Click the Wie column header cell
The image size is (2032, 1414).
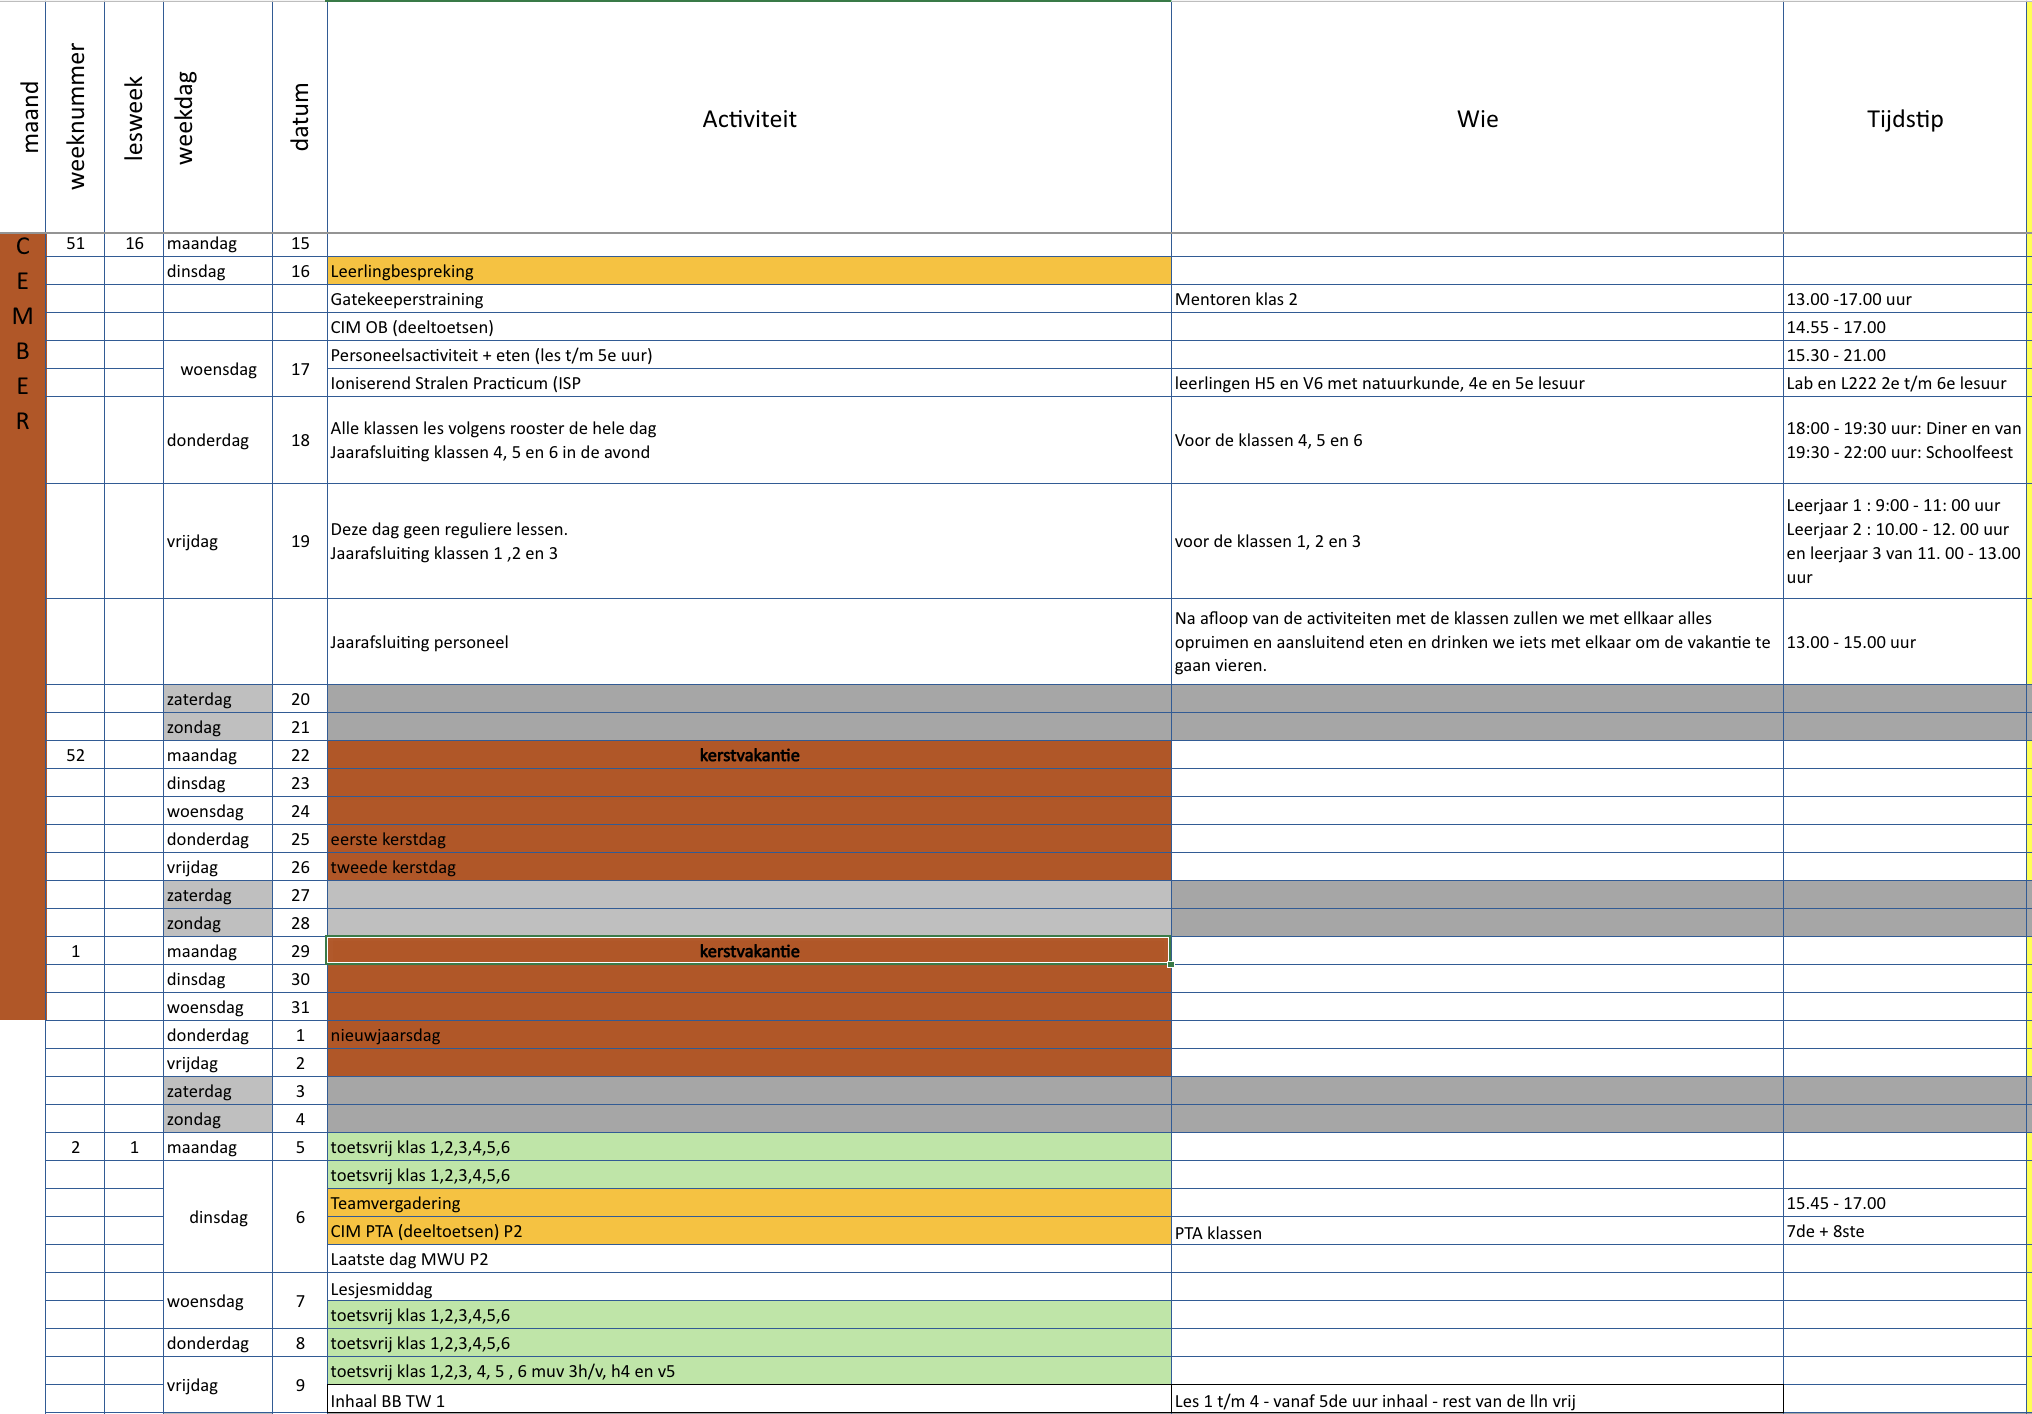(x=1476, y=118)
